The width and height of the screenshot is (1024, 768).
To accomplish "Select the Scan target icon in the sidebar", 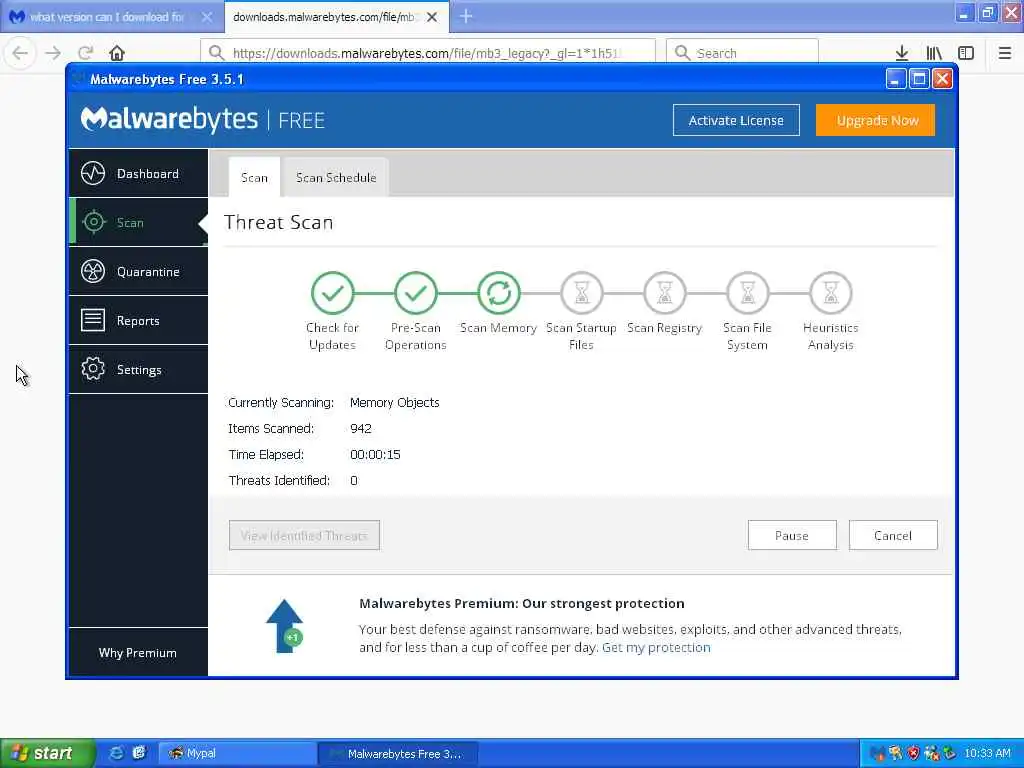I will (94, 222).
